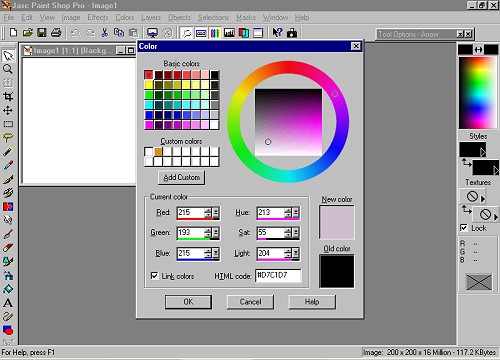
Task: Select the Text tool
Action: tap(8, 303)
